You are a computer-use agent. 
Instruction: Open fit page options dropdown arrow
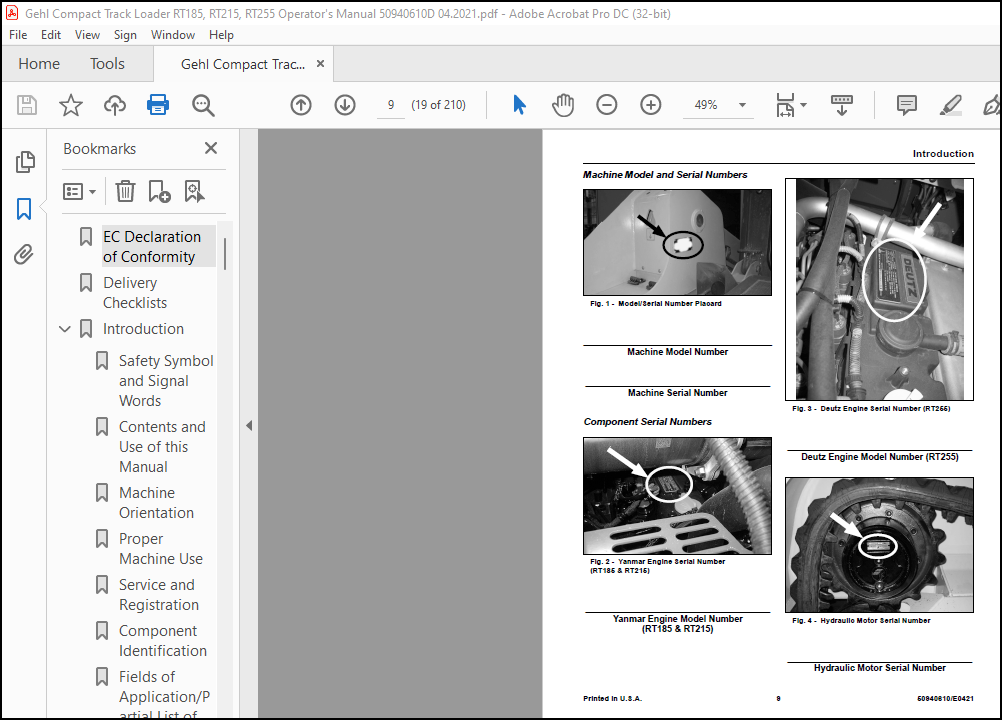(804, 105)
